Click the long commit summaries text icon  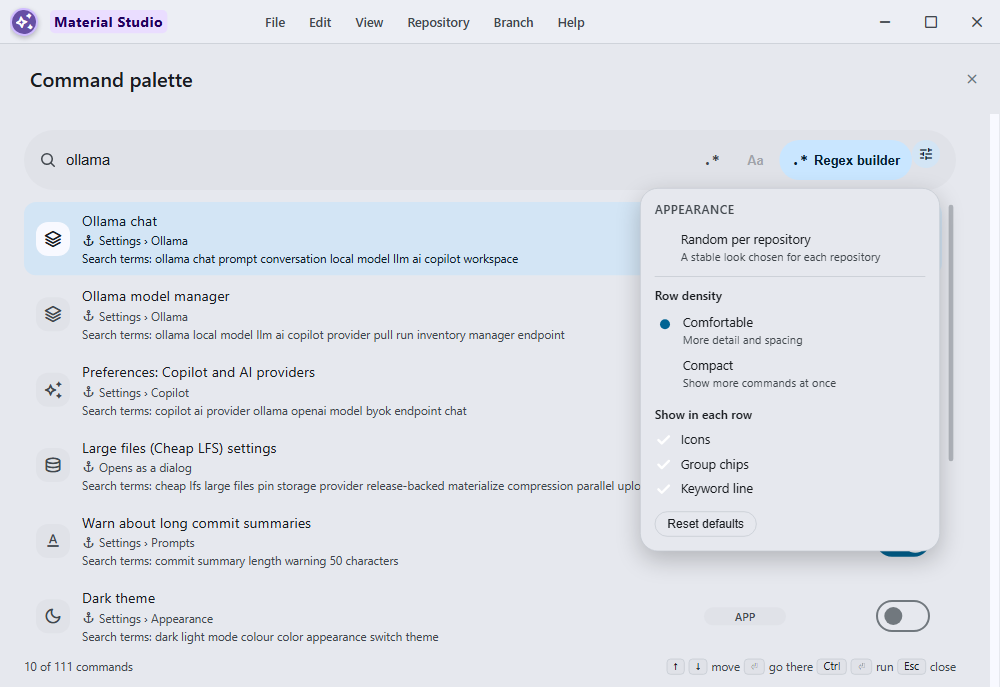point(53,540)
